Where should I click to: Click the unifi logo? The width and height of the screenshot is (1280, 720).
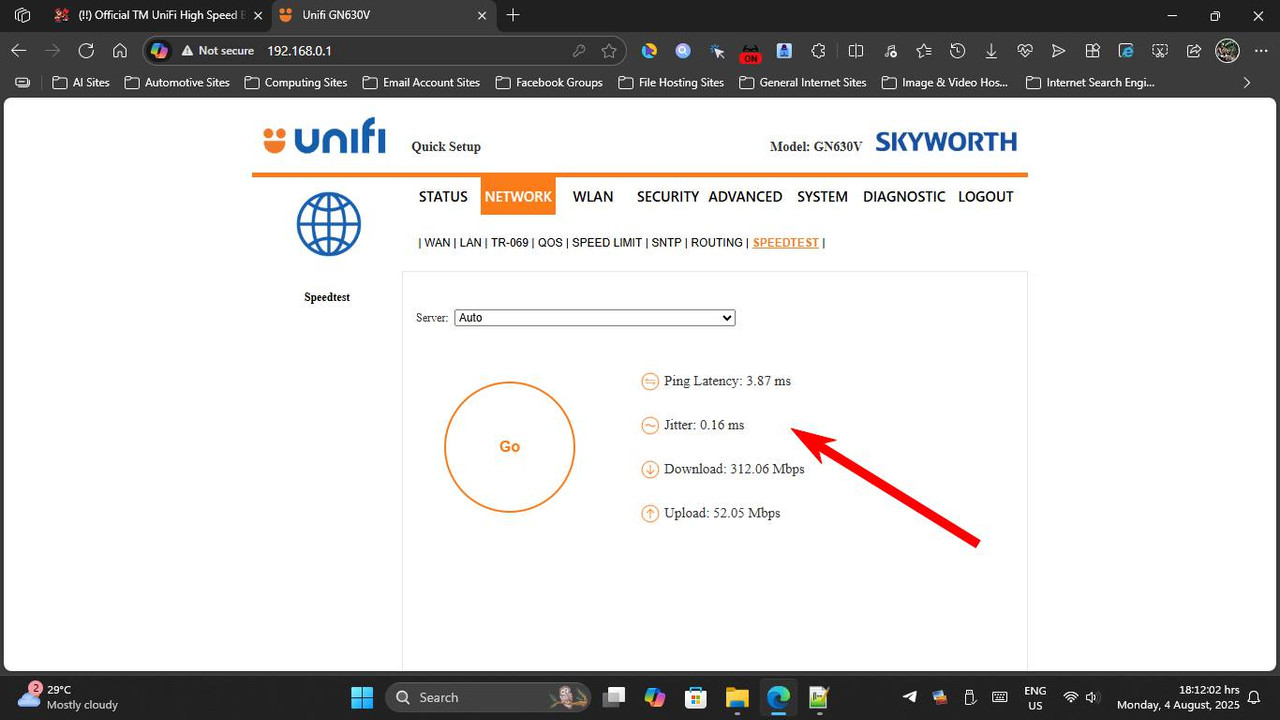324,137
